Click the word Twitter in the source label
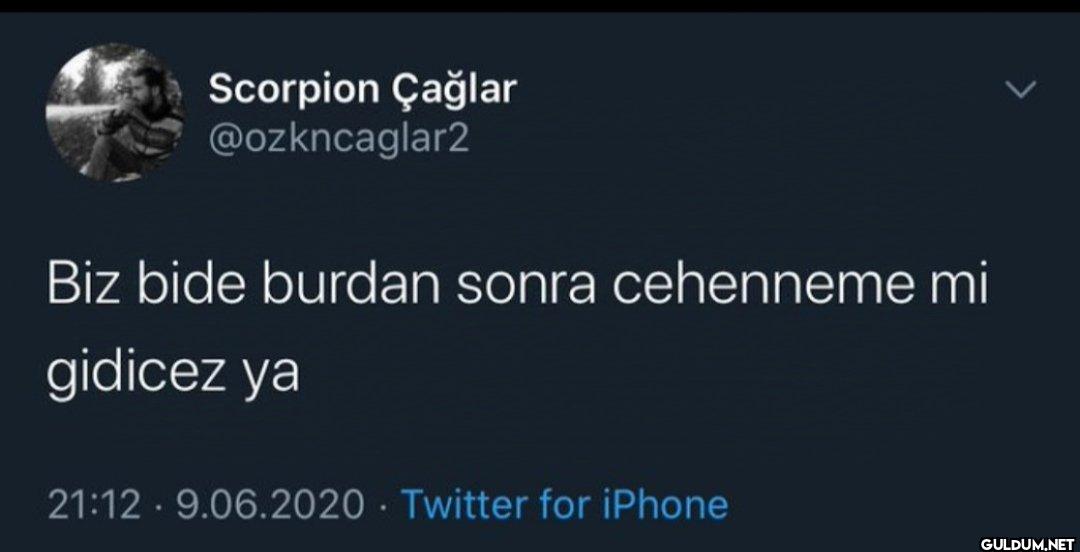This screenshot has width=1080, height=552. [461, 504]
